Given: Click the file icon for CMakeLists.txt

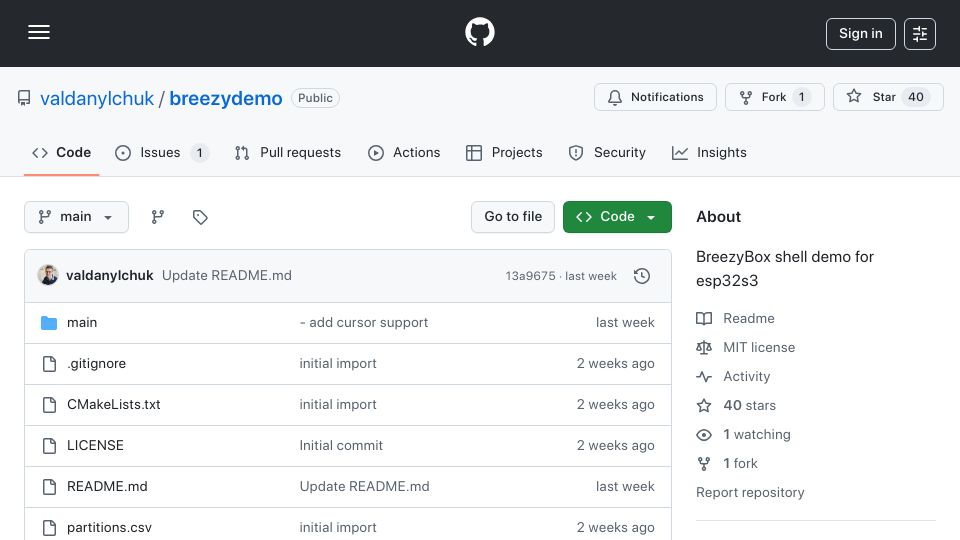Looking at the screenshot, I should point(49,405).
